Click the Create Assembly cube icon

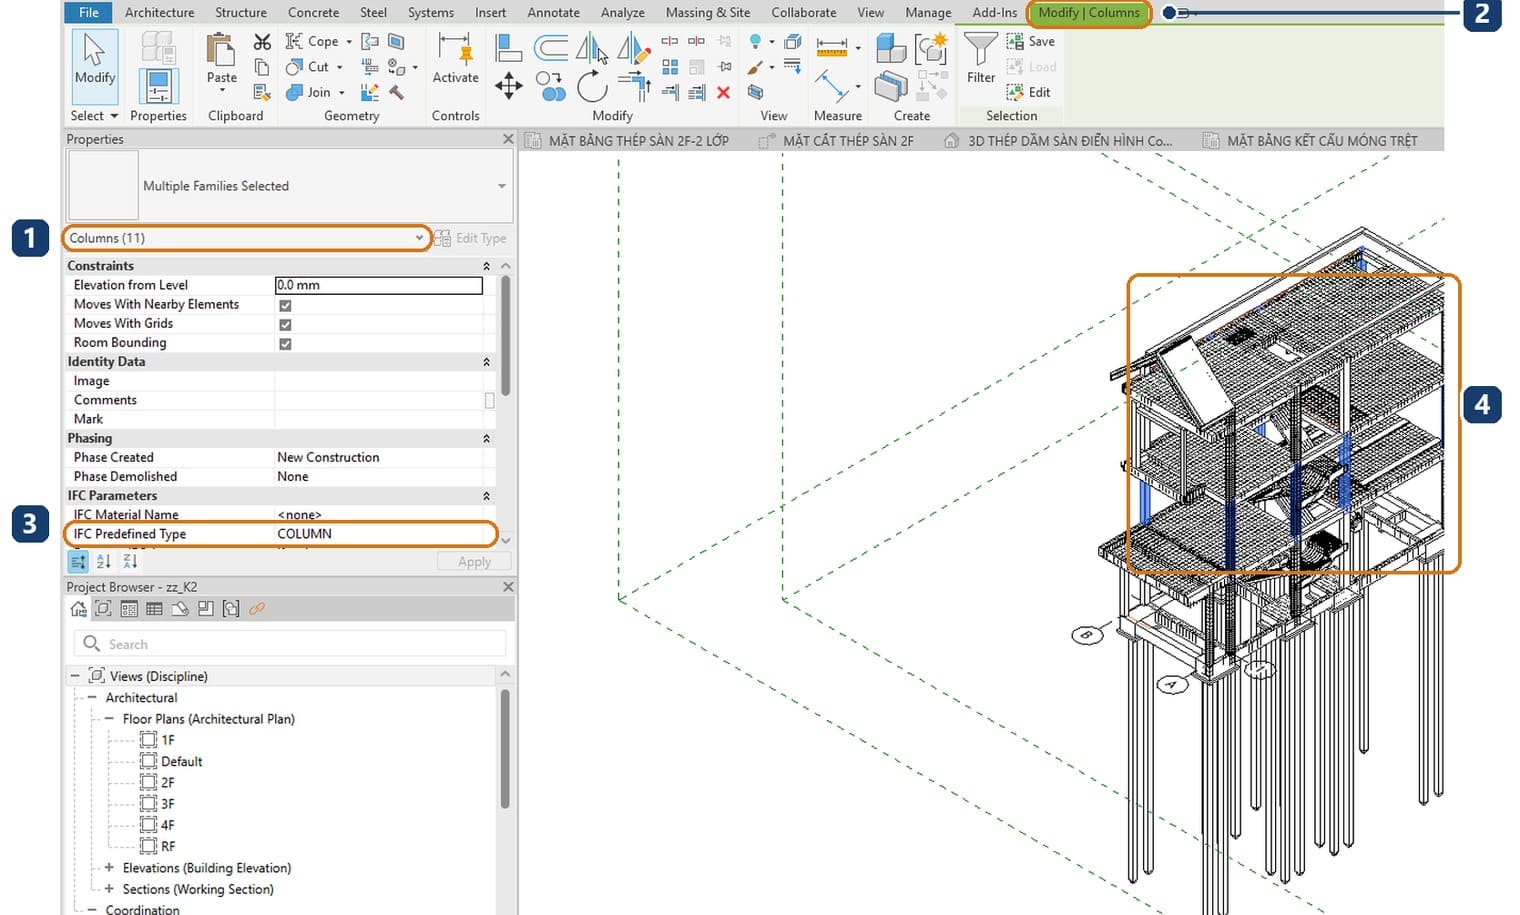click(890, 47)
